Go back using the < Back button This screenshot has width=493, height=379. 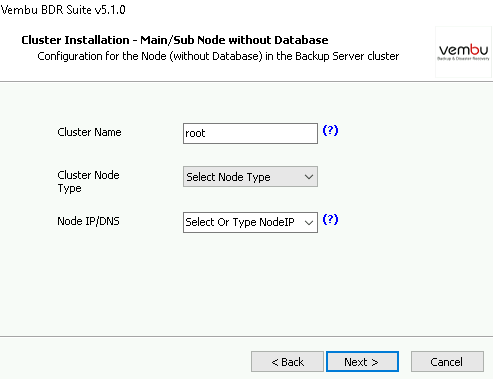pos(287,362)
